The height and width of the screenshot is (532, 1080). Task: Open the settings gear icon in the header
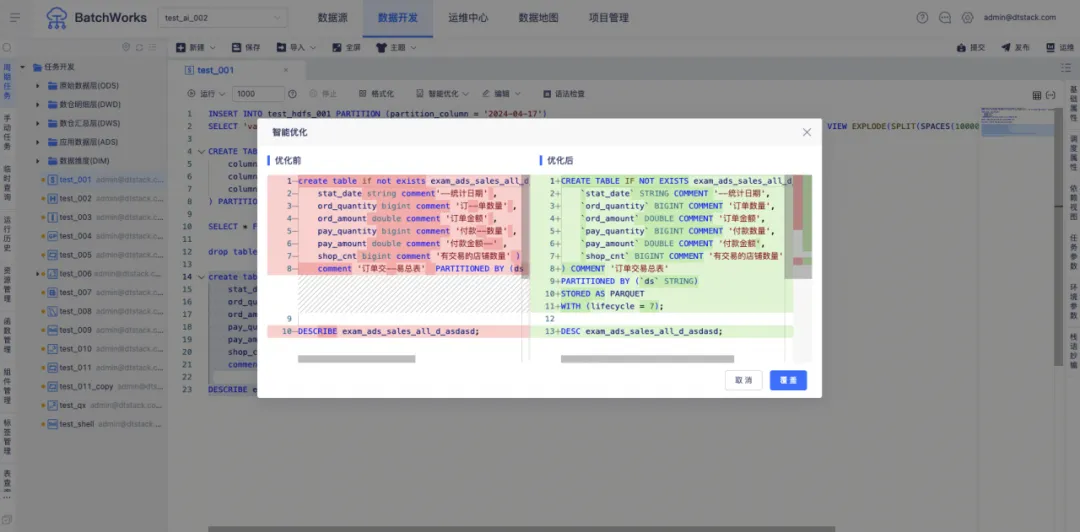click(x=967, y=17)
